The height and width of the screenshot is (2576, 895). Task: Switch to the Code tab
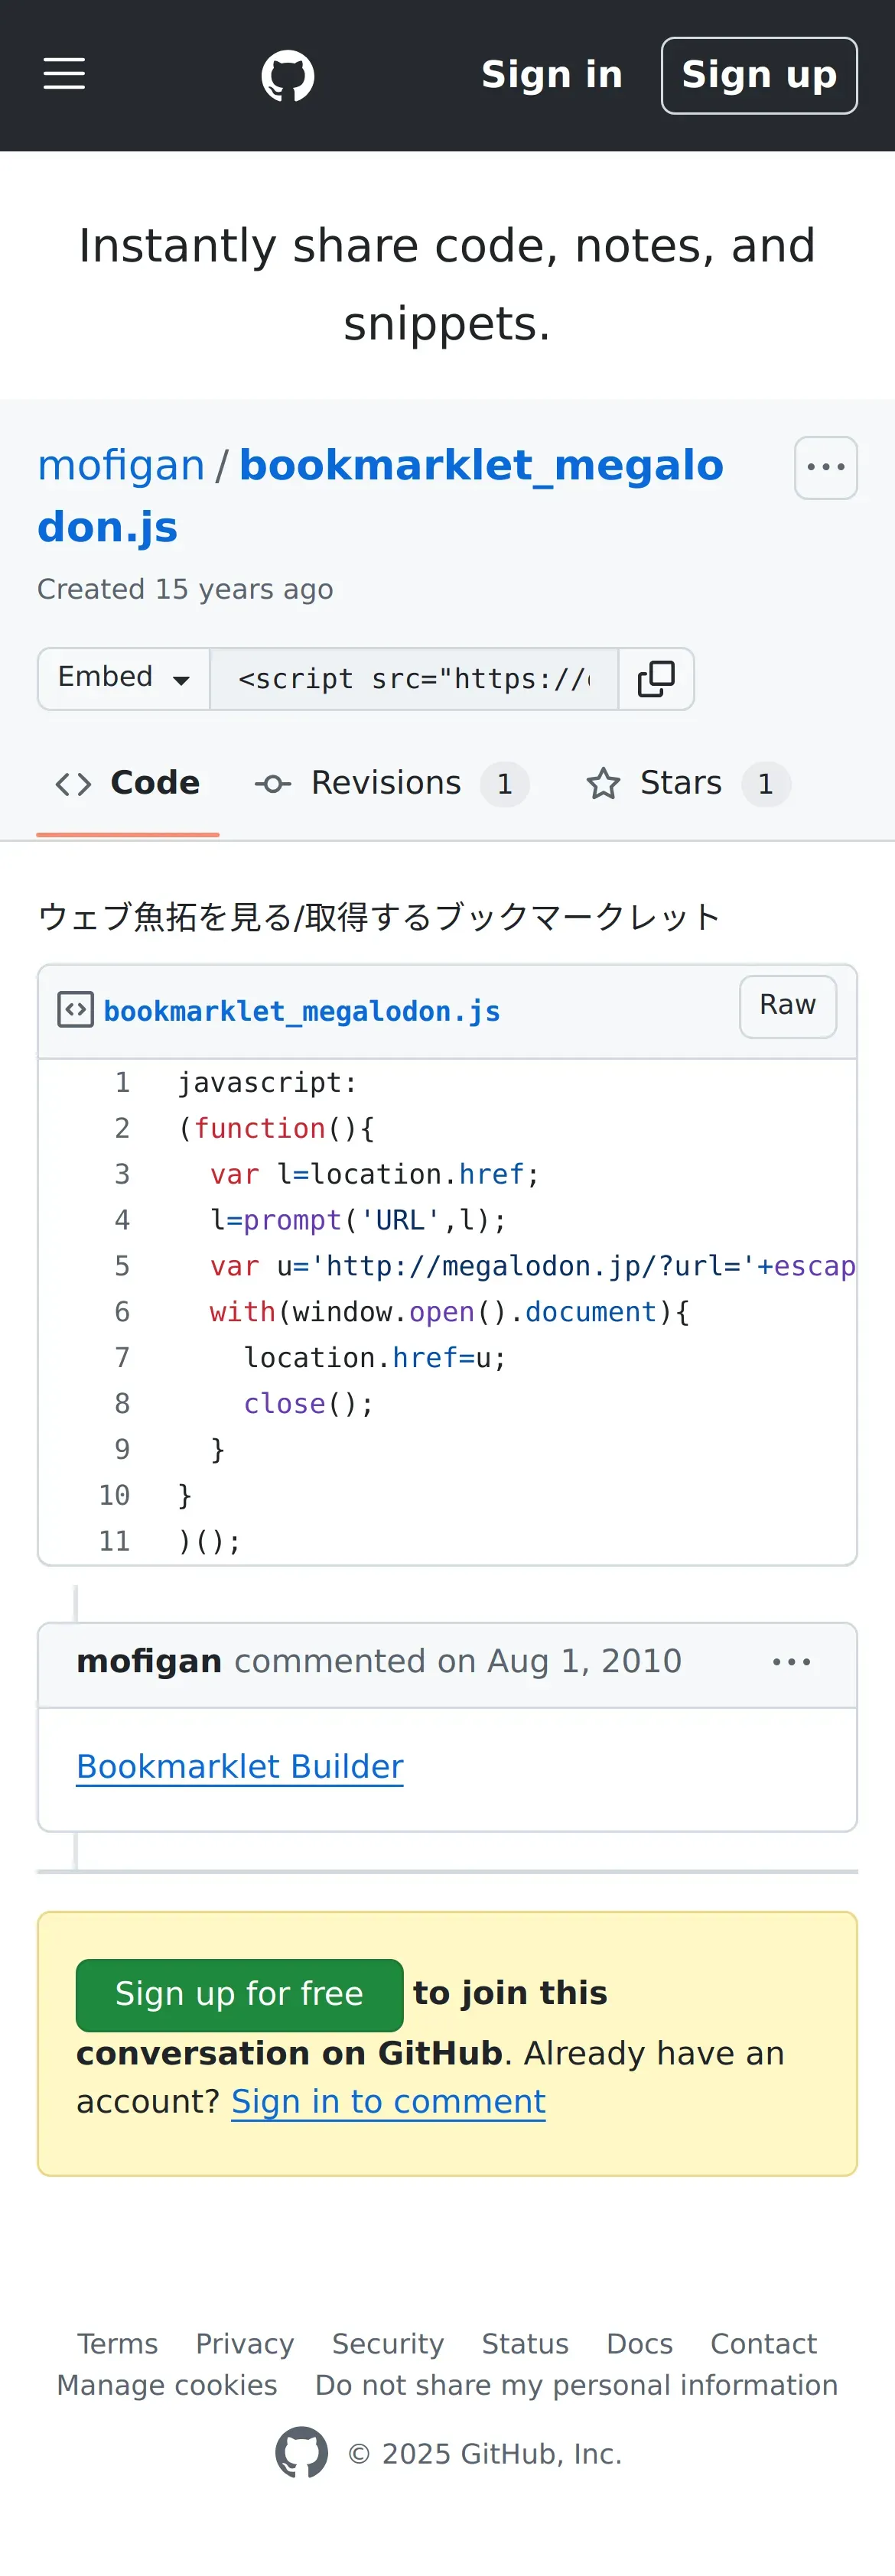(x=128, y=784)
